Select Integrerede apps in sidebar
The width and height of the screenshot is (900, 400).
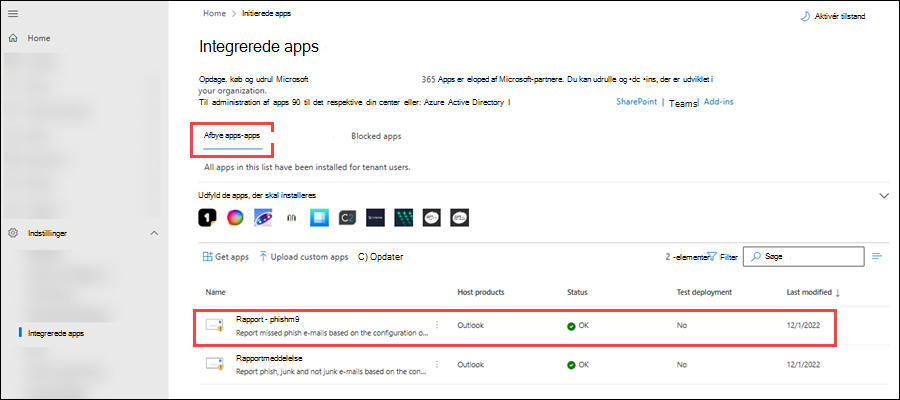coord(56,333)
